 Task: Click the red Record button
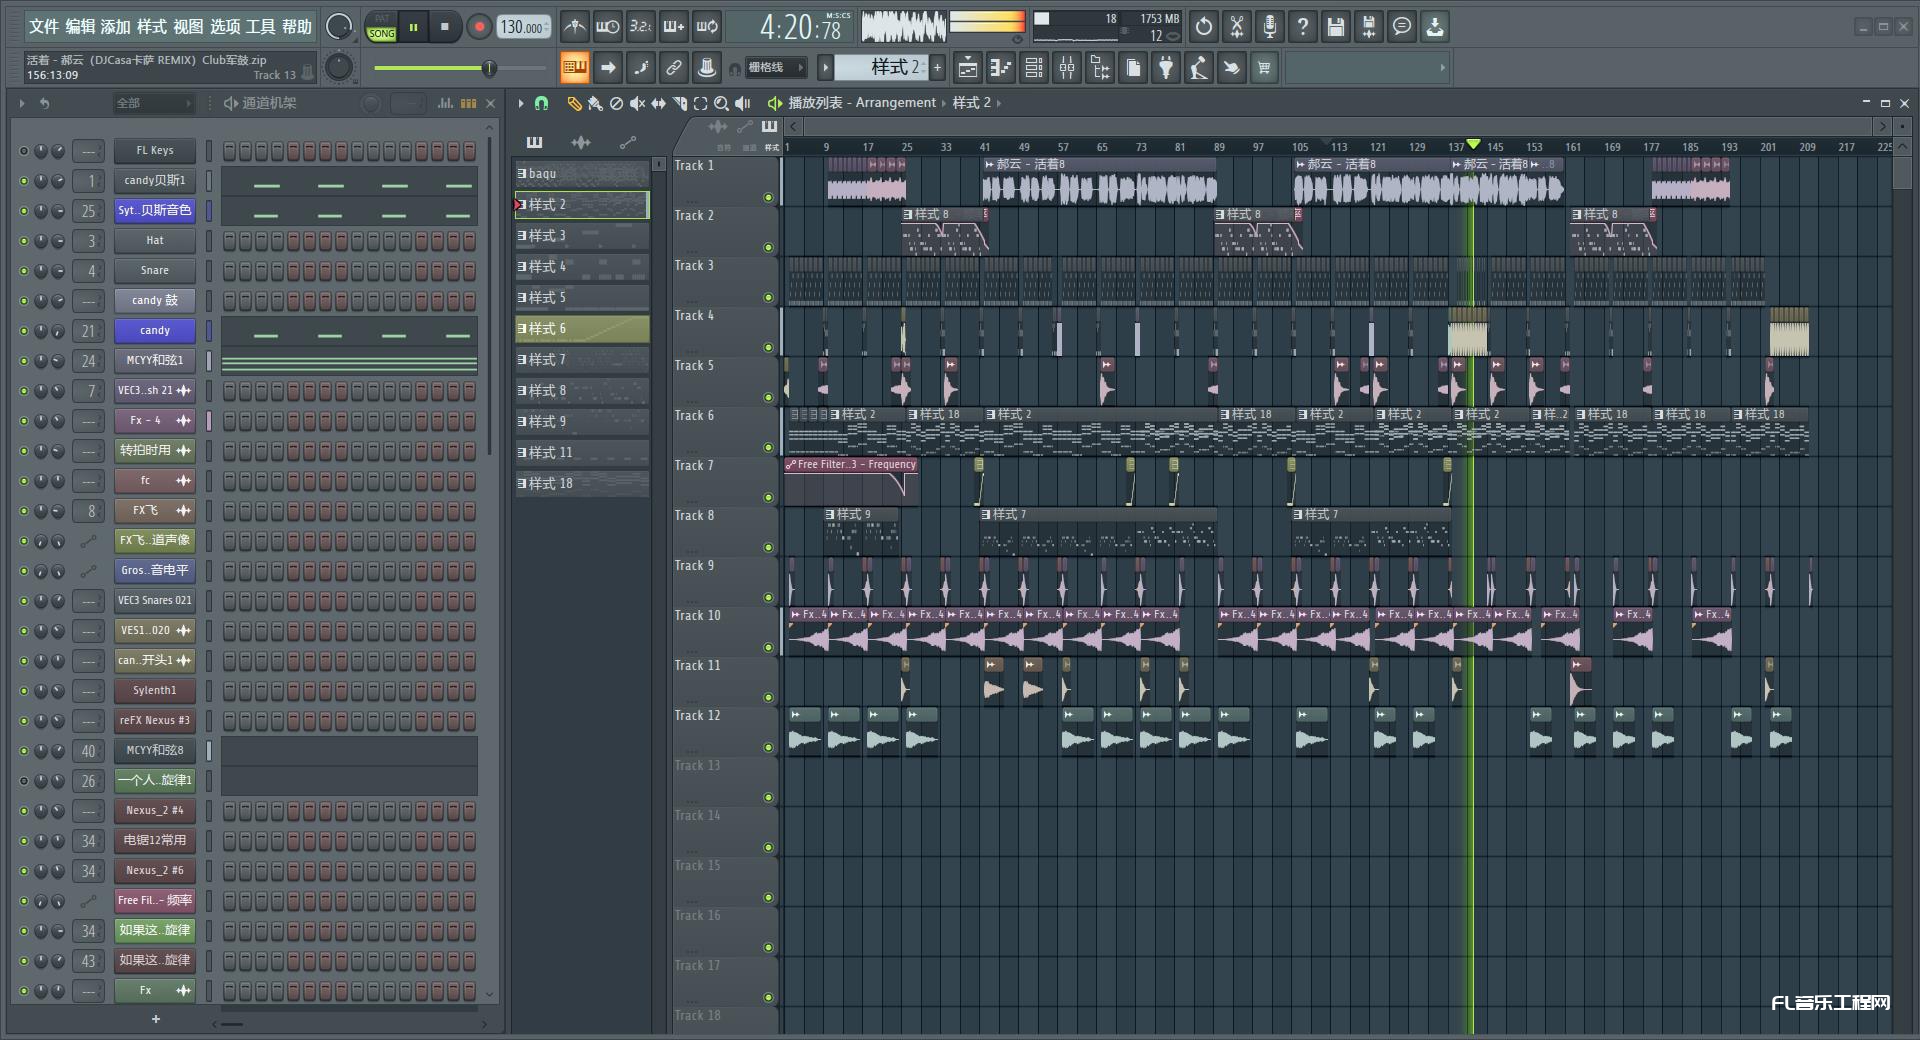(479, 27)
